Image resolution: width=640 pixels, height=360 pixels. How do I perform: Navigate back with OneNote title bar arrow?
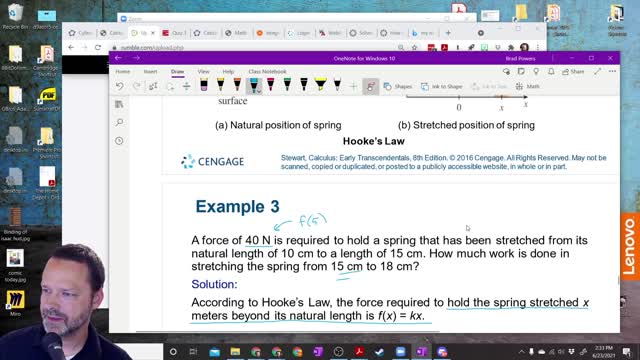(118, 58)
